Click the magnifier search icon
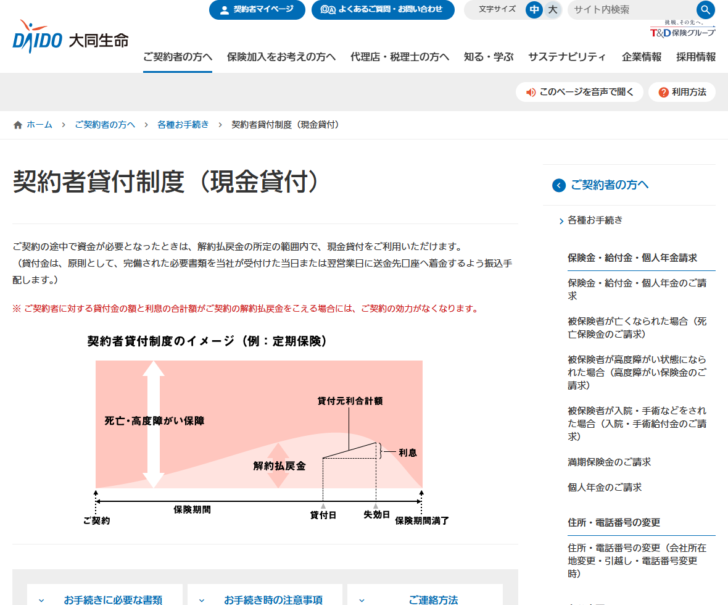 tap(705, 10)
